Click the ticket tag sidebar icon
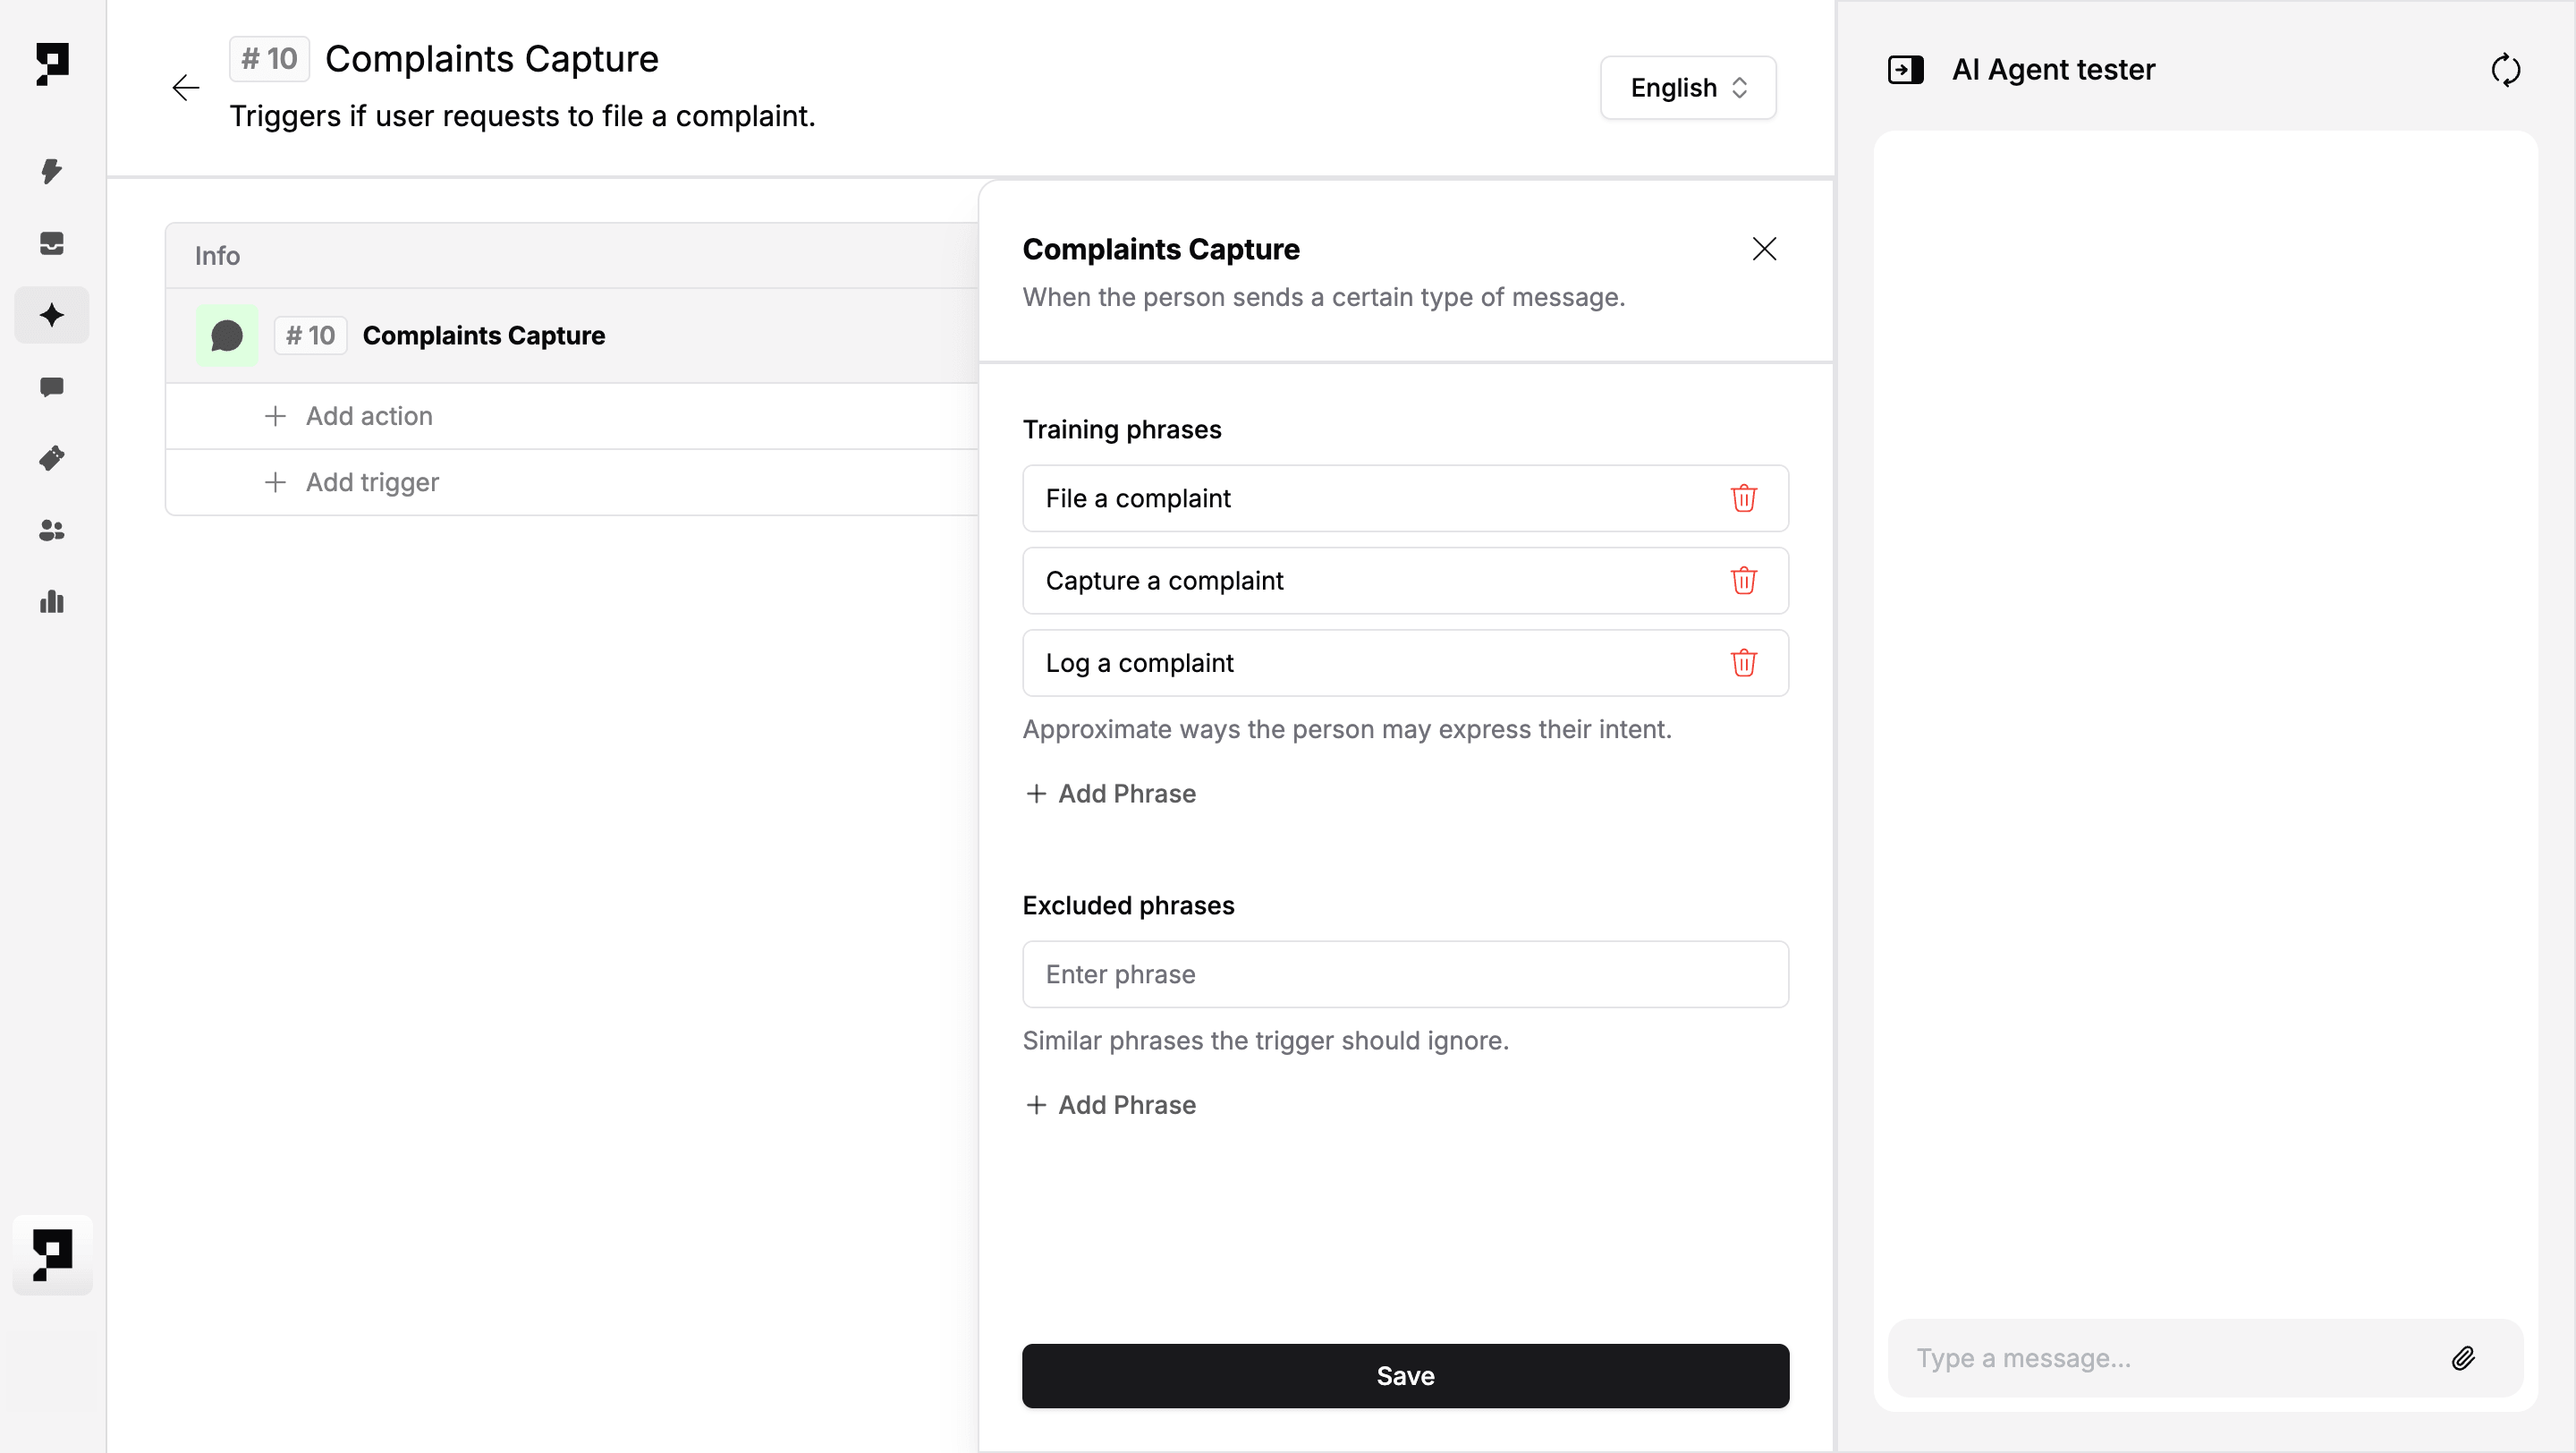 pyautogui.click(x=52, y=458)
